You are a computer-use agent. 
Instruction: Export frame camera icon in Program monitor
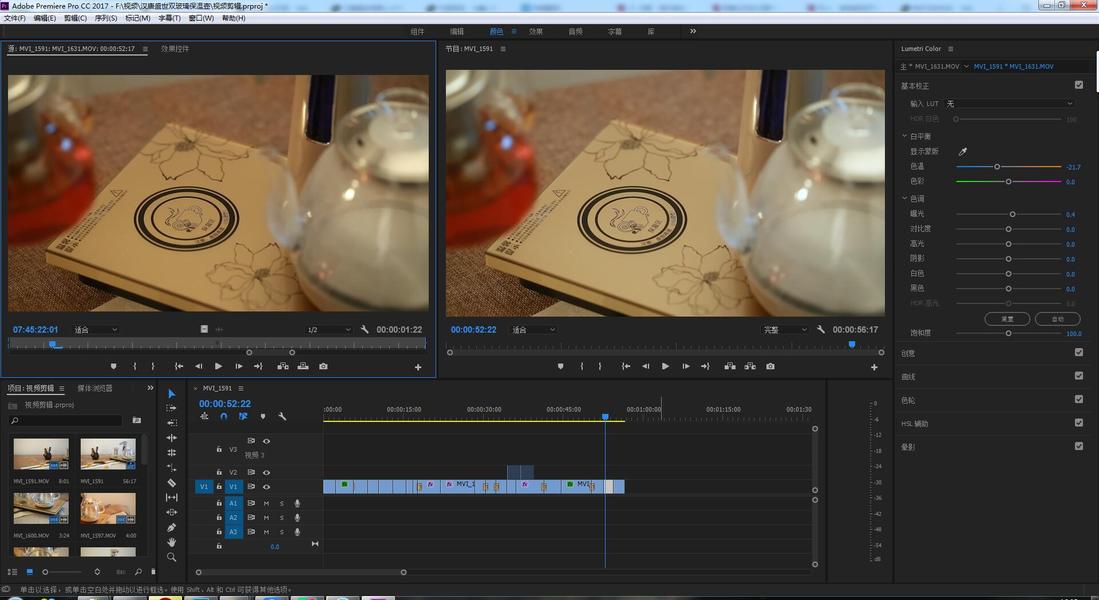(770, 366)
